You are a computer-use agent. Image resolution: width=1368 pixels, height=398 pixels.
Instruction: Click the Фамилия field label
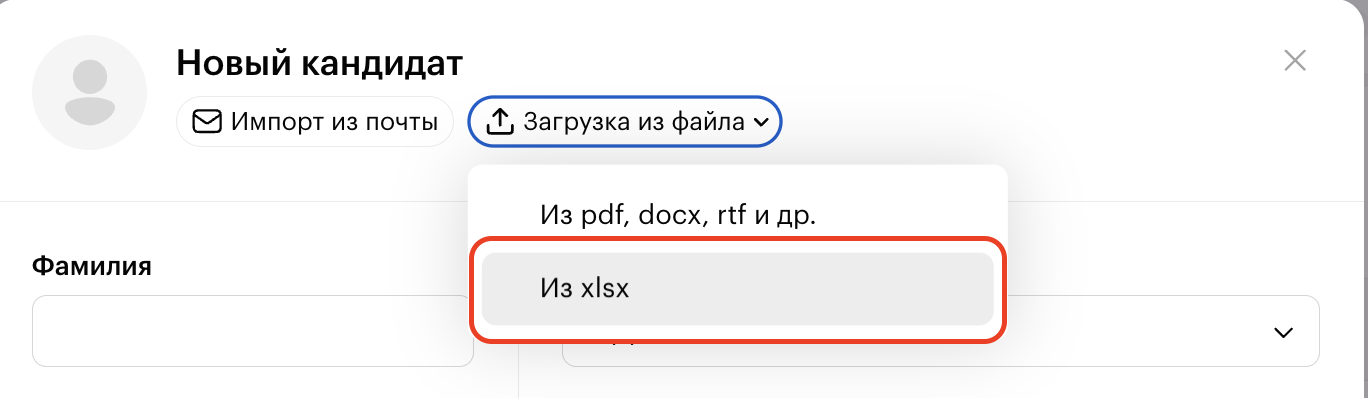click(x=92, y=266)
